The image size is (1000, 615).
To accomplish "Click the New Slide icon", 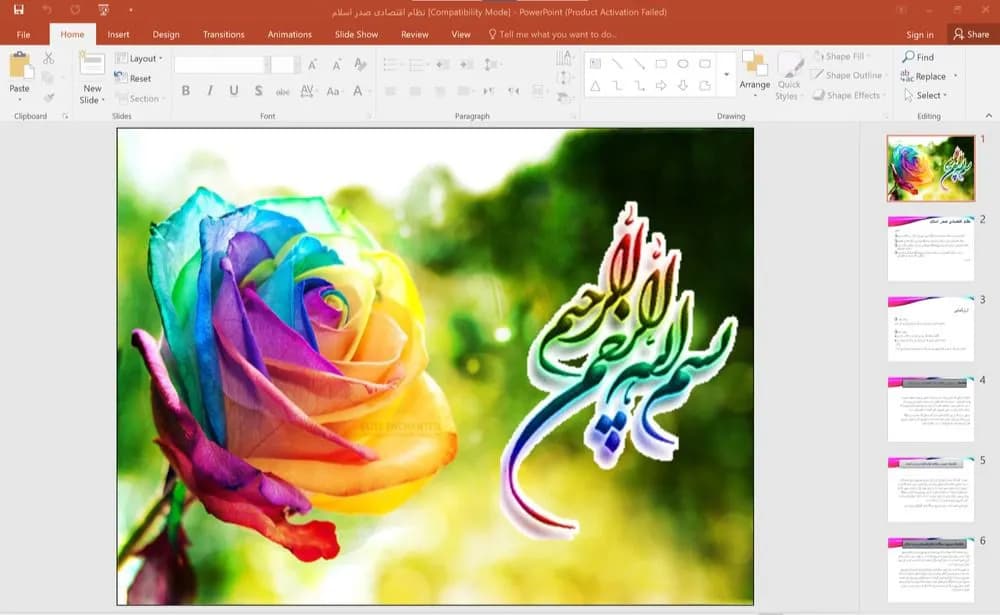I will (x=92, y=65).
